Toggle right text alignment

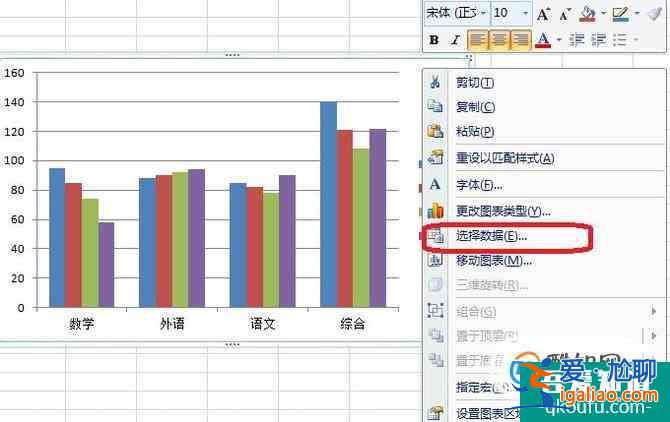tap(520, 40)
